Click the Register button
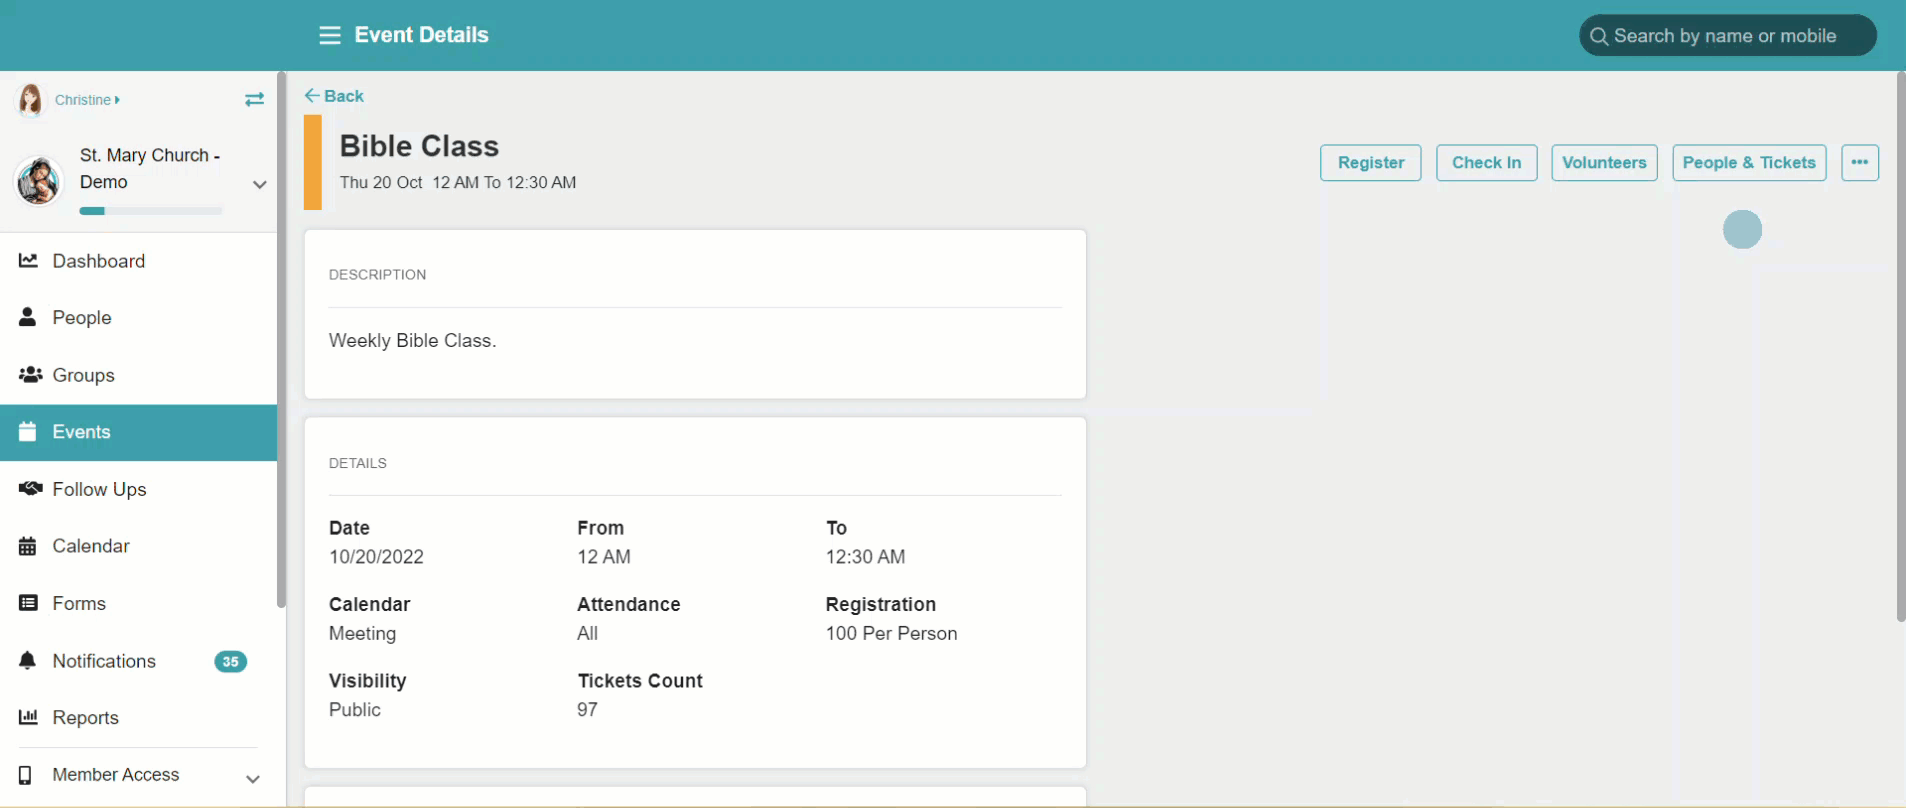 click(1370, 163)
